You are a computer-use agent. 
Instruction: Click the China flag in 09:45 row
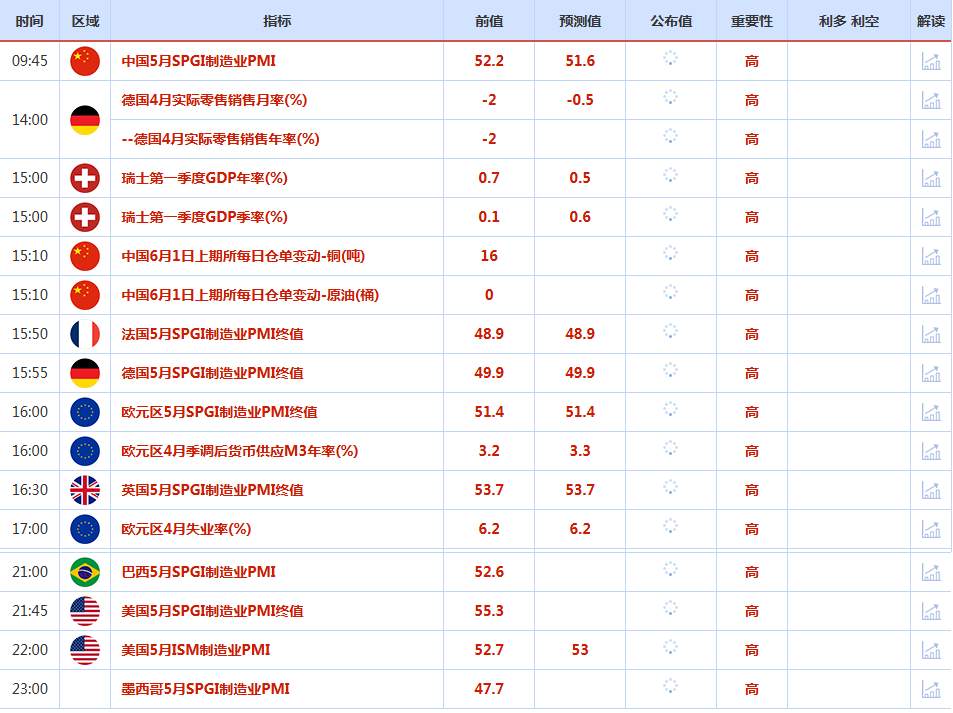[x=85, y=61]
